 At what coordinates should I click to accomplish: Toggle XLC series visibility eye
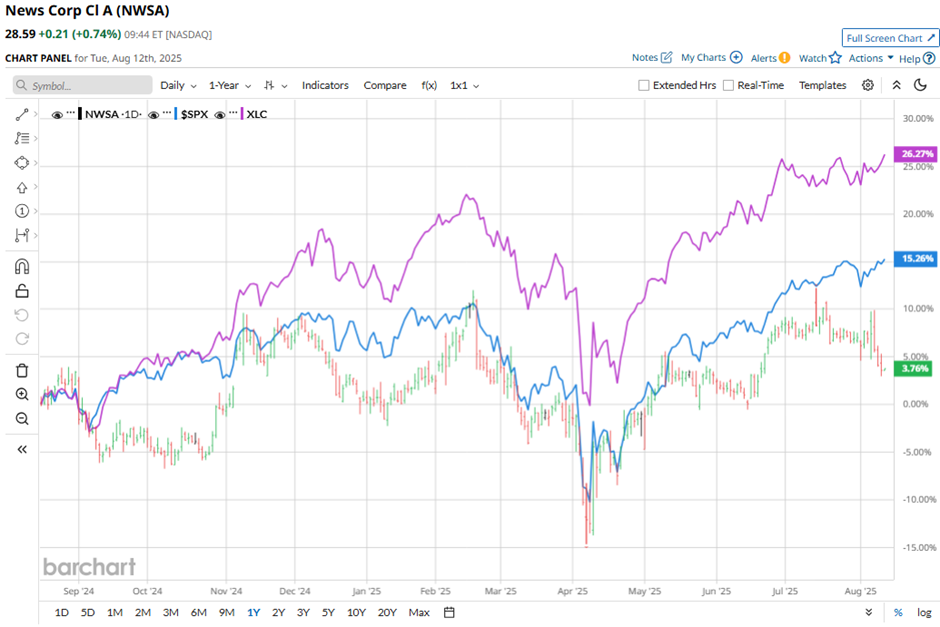pos(219,114)
